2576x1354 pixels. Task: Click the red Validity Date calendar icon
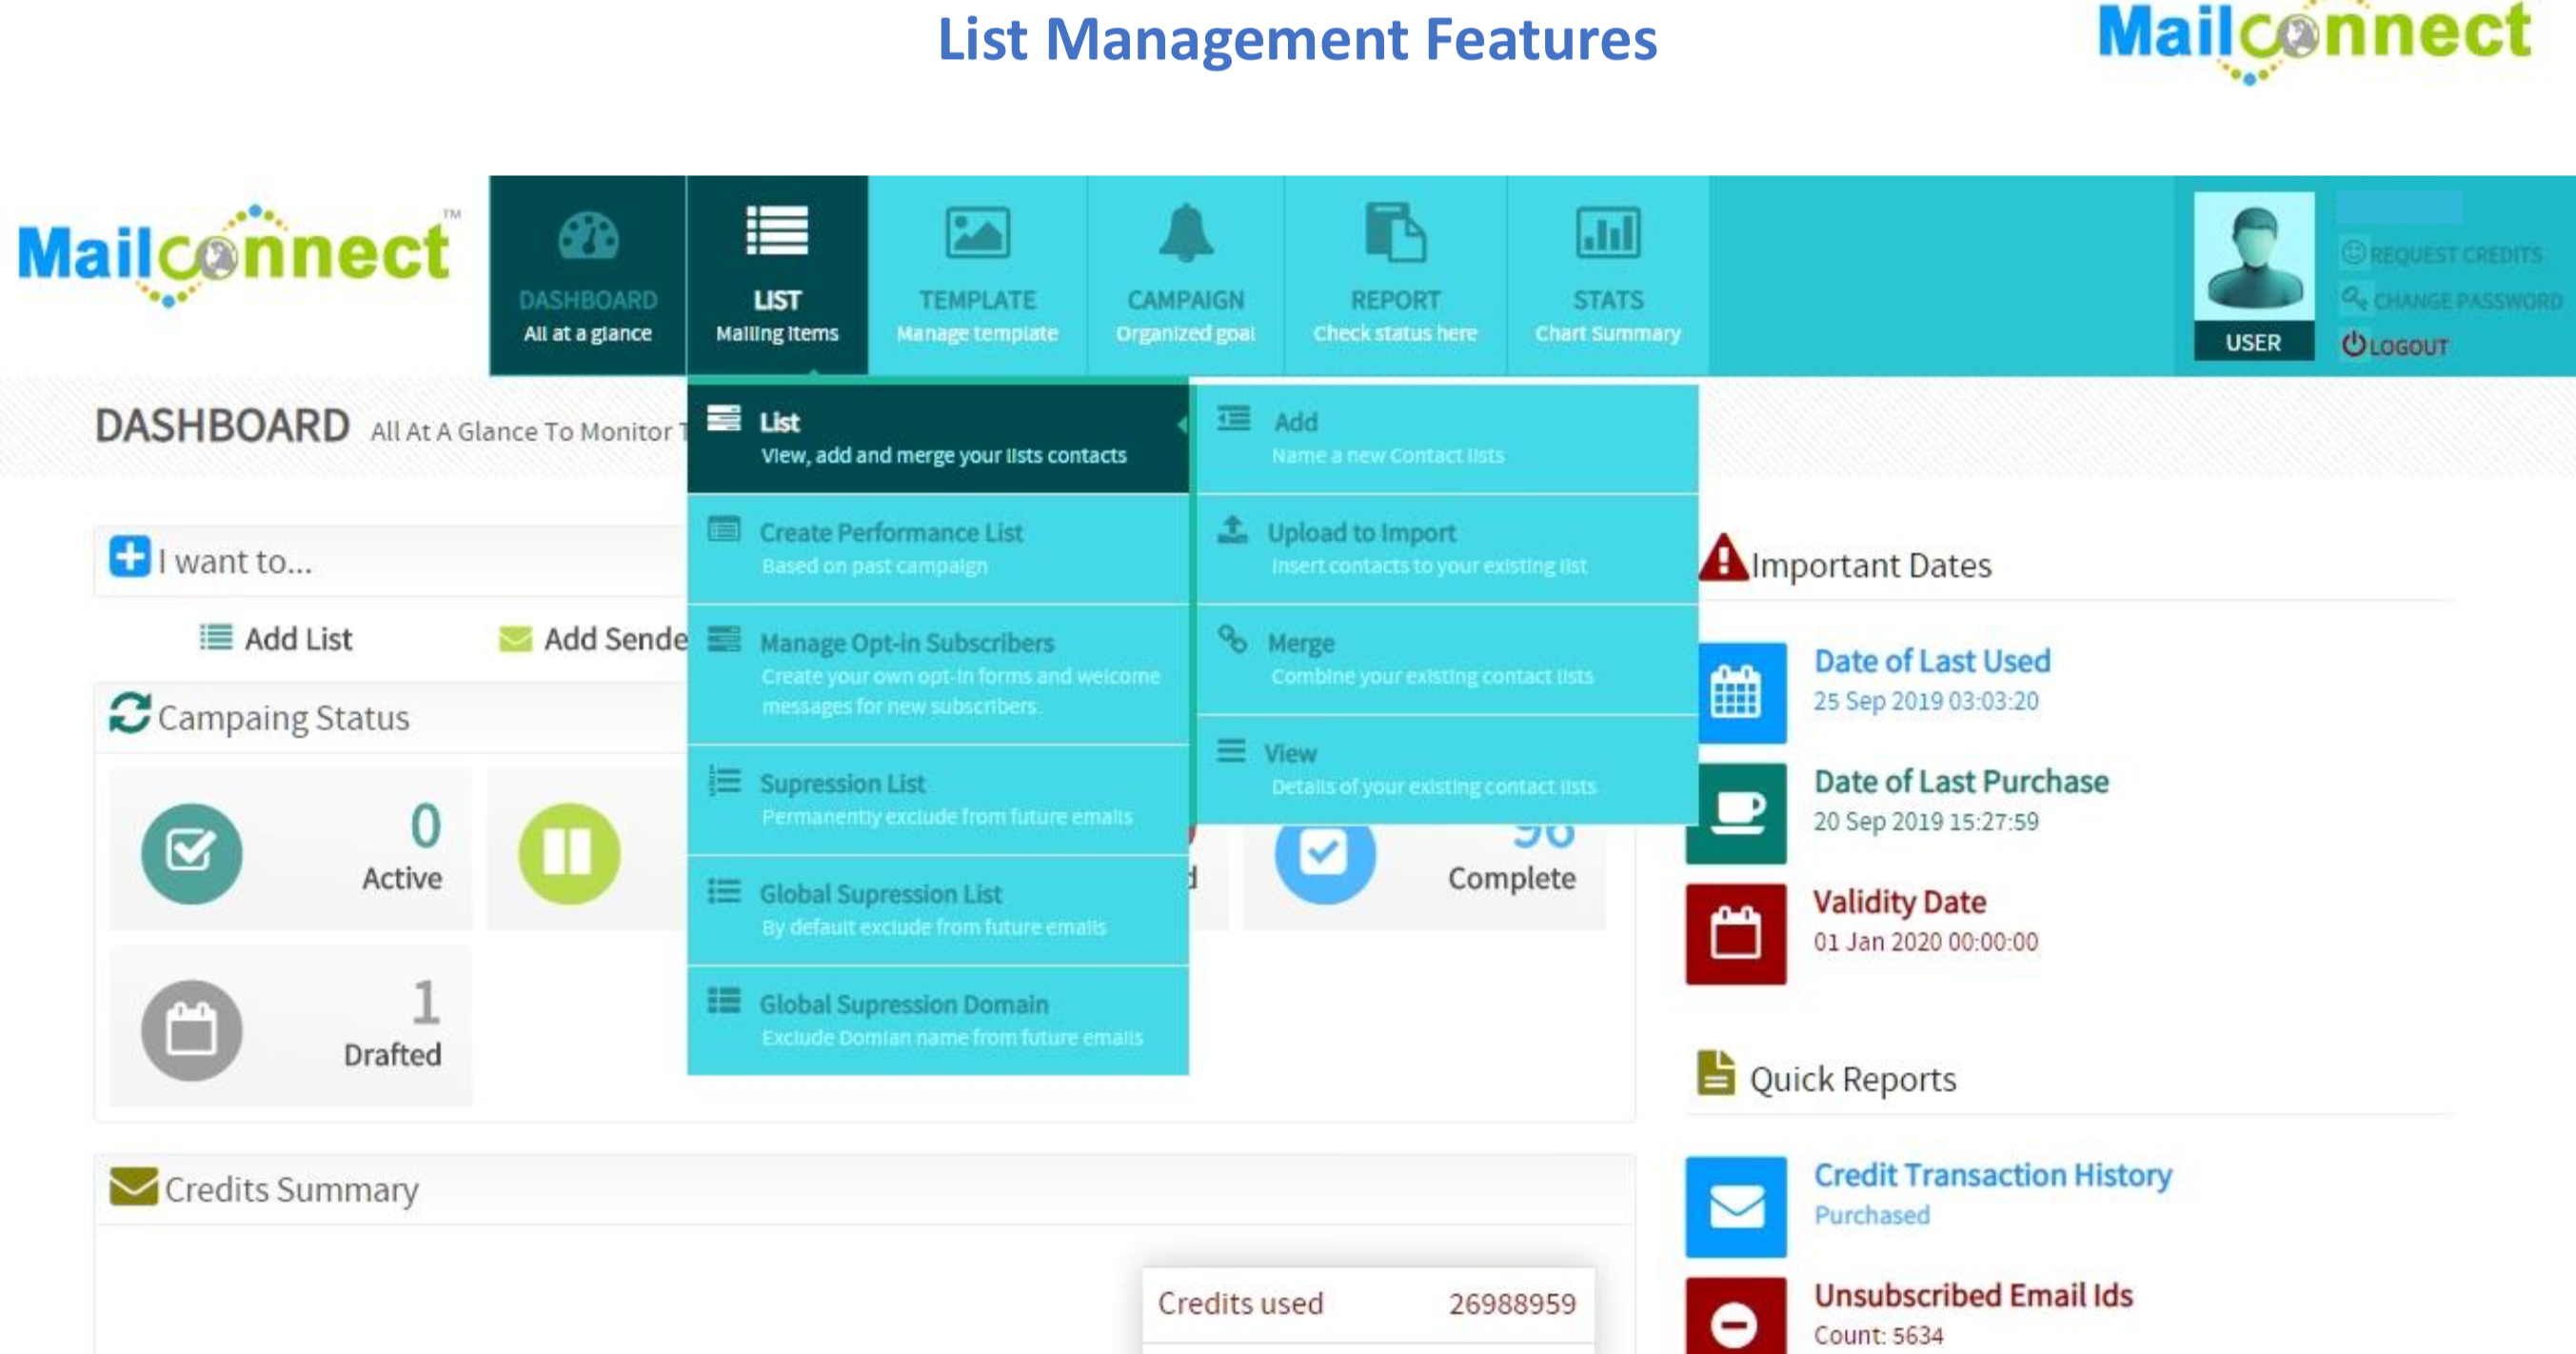click(x=1735, y=932)
